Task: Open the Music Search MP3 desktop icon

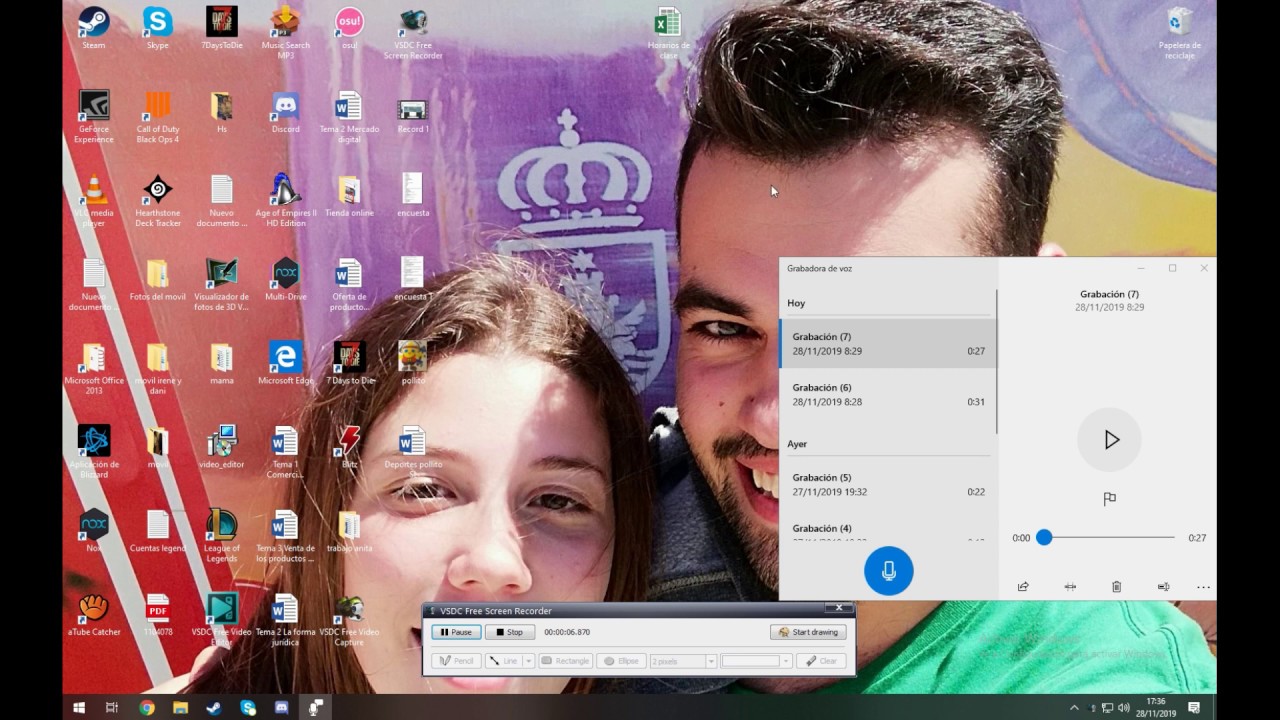Action: (x=286, y=32)
